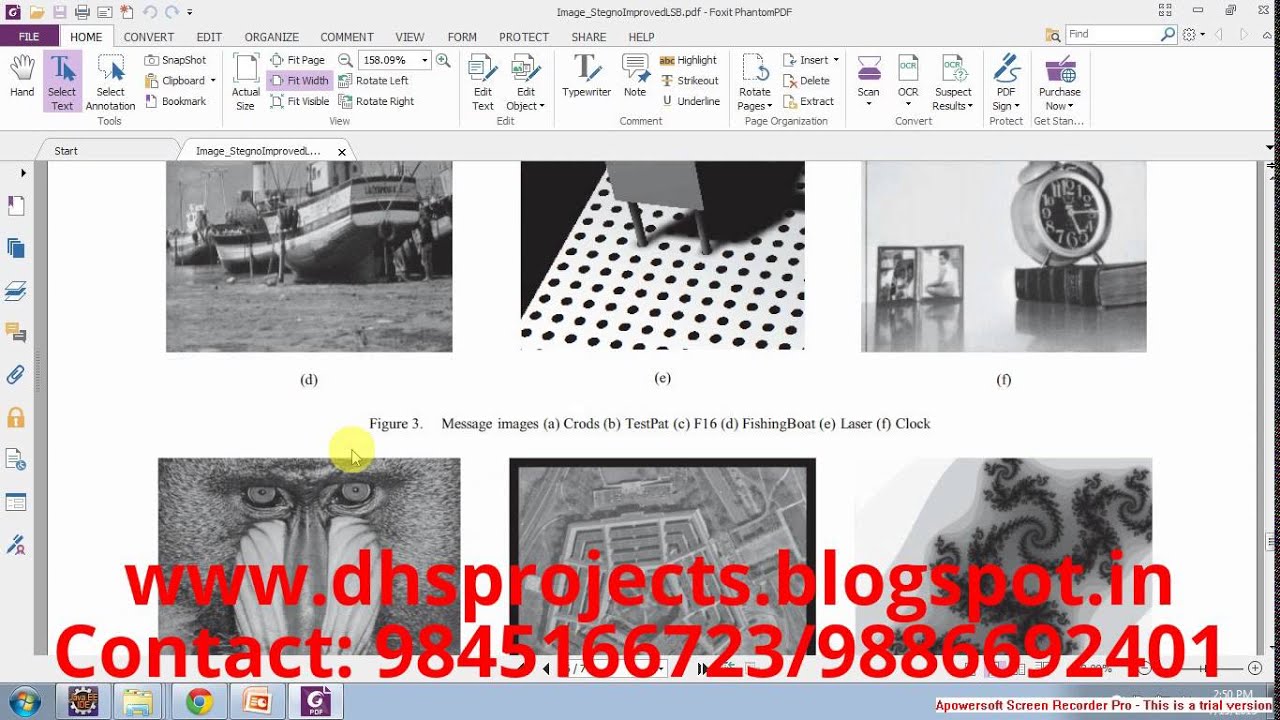Viewport: 1280px width, 720px height.
Task: Take a SnapShot of the page
Action: pyautogui.click(x=176, y=60)
